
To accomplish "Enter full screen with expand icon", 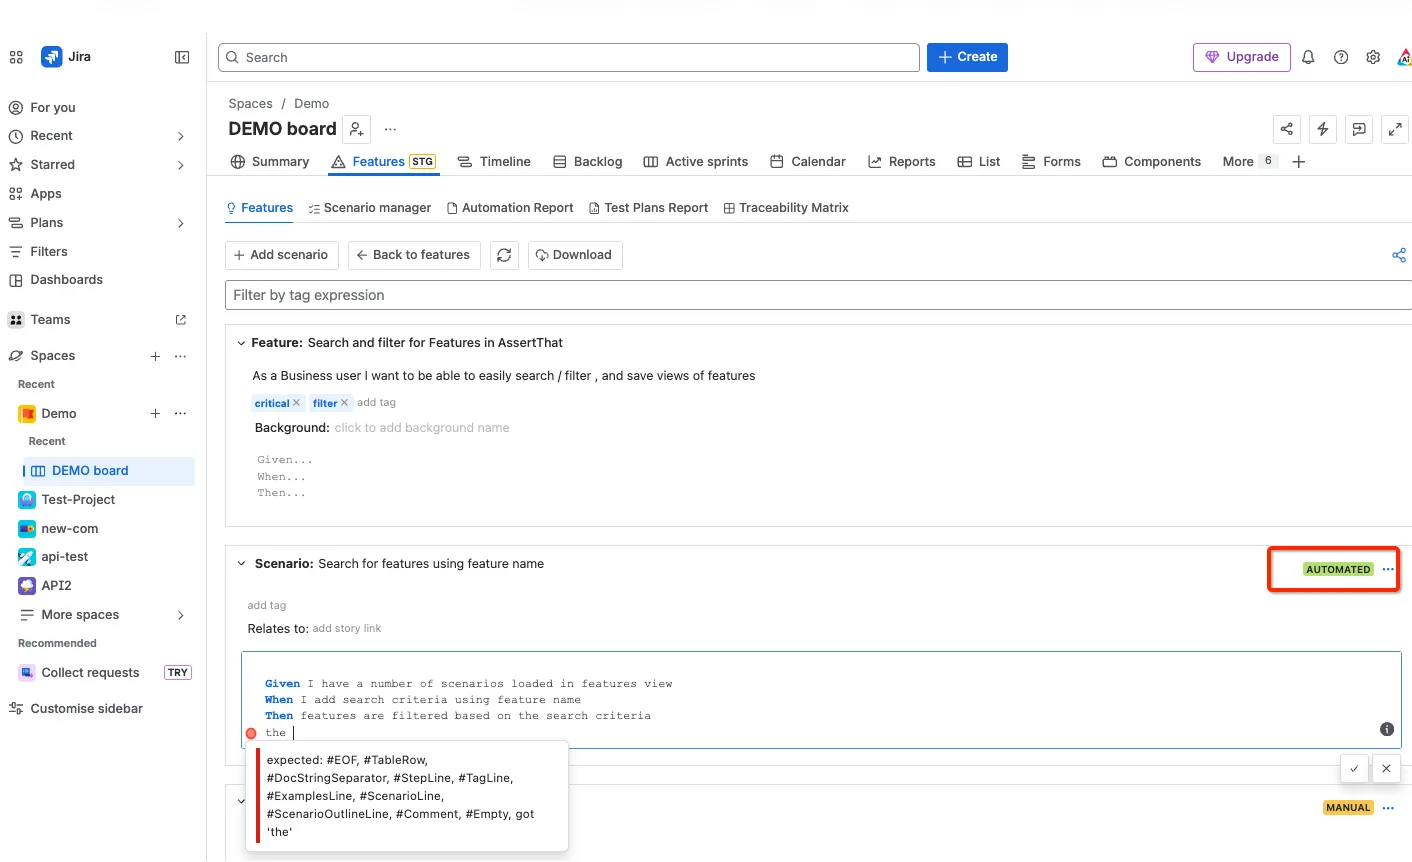I will click(x=1395, y=129).
